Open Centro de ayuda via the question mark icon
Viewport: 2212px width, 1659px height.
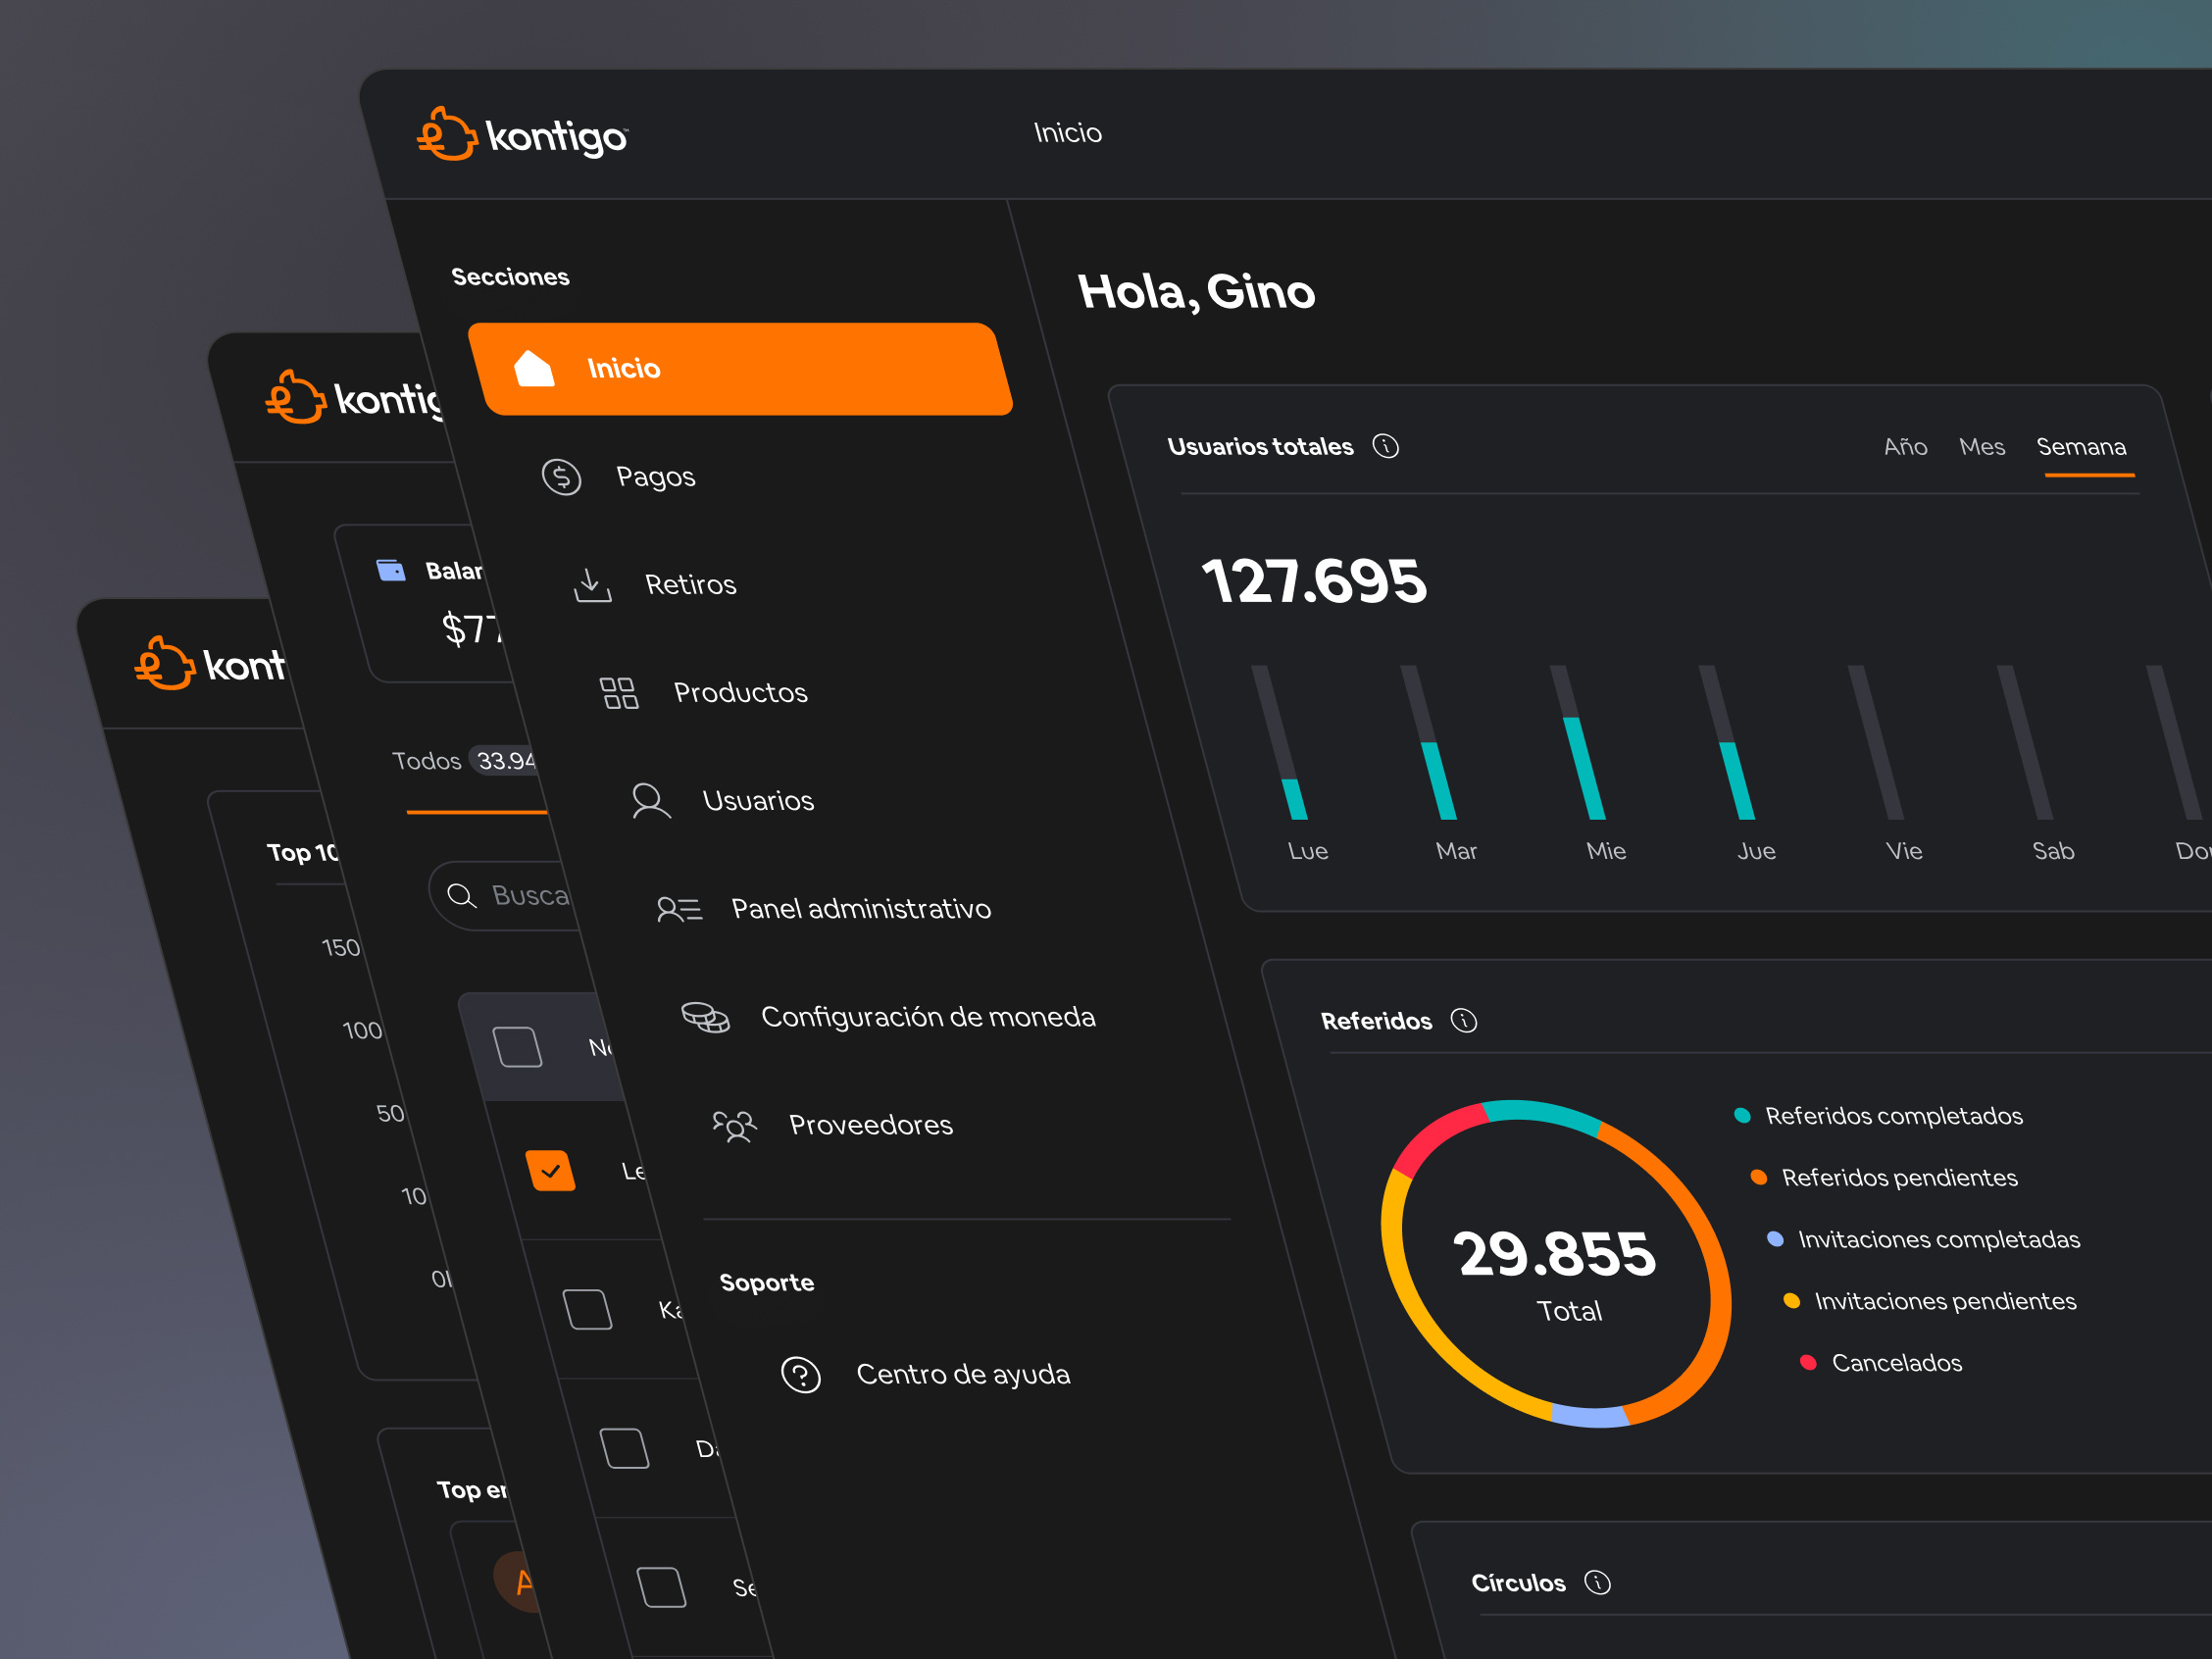[x=801, y=1374]
